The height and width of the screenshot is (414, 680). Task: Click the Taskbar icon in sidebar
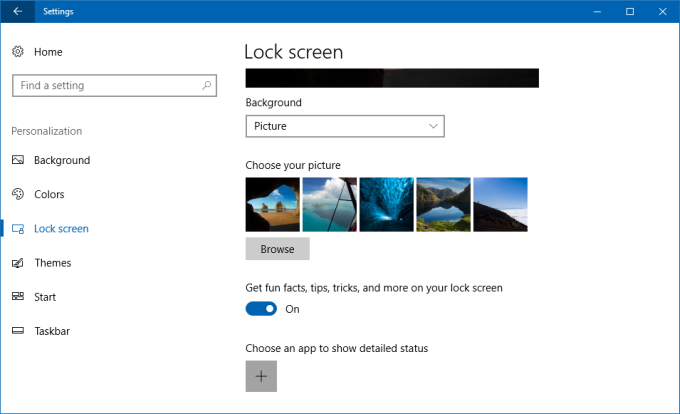click(18, 331)
